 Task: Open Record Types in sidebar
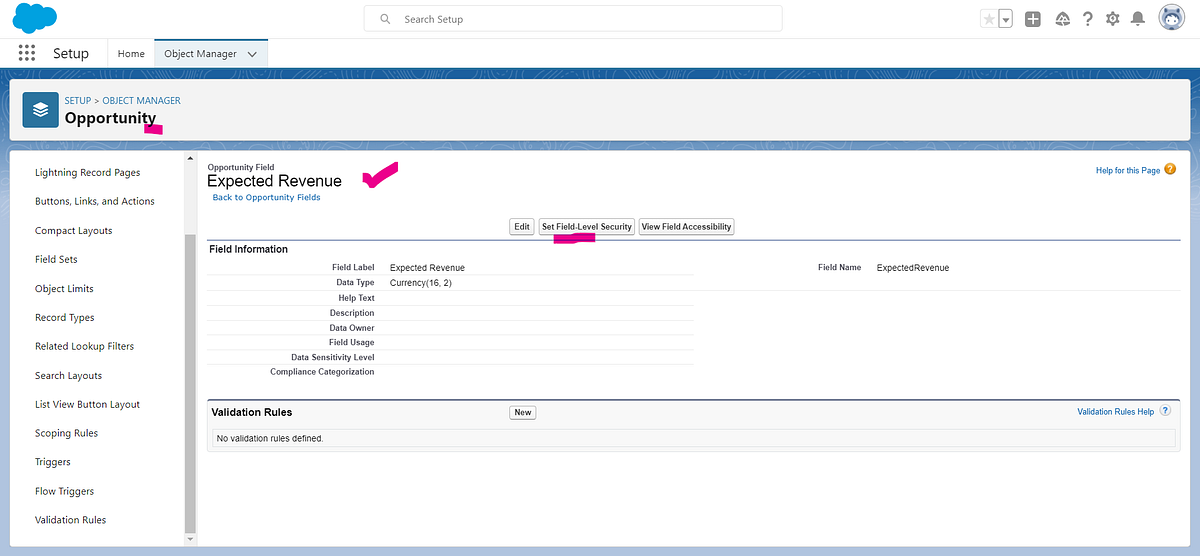pyautogui.click(x=65, y=318)
